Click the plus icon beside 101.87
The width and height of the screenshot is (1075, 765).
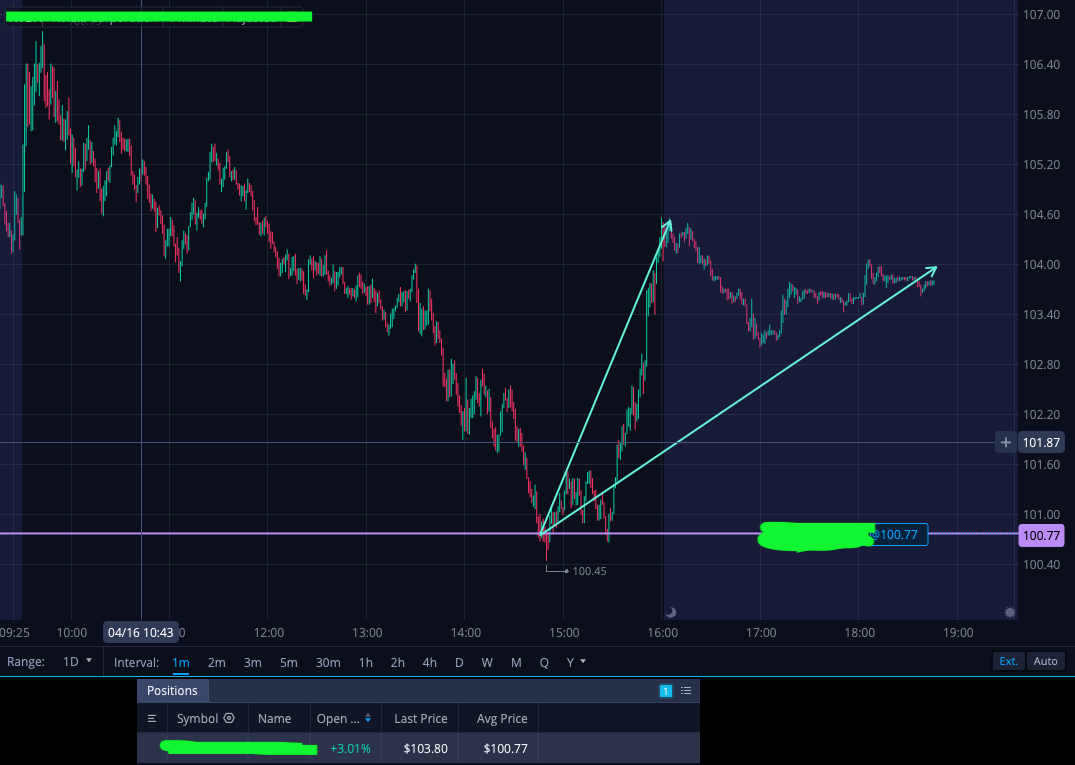[x=1005, y=443]
